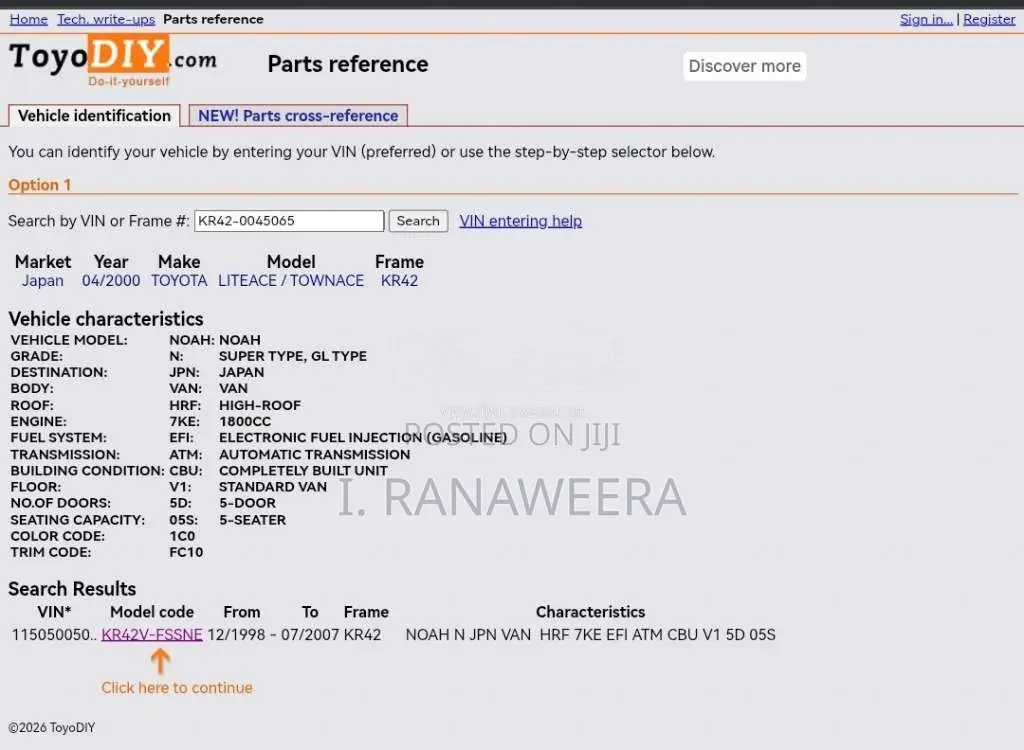Click the Search button
This screenshot has height=750, width=1024.
[x=418, y=221]
